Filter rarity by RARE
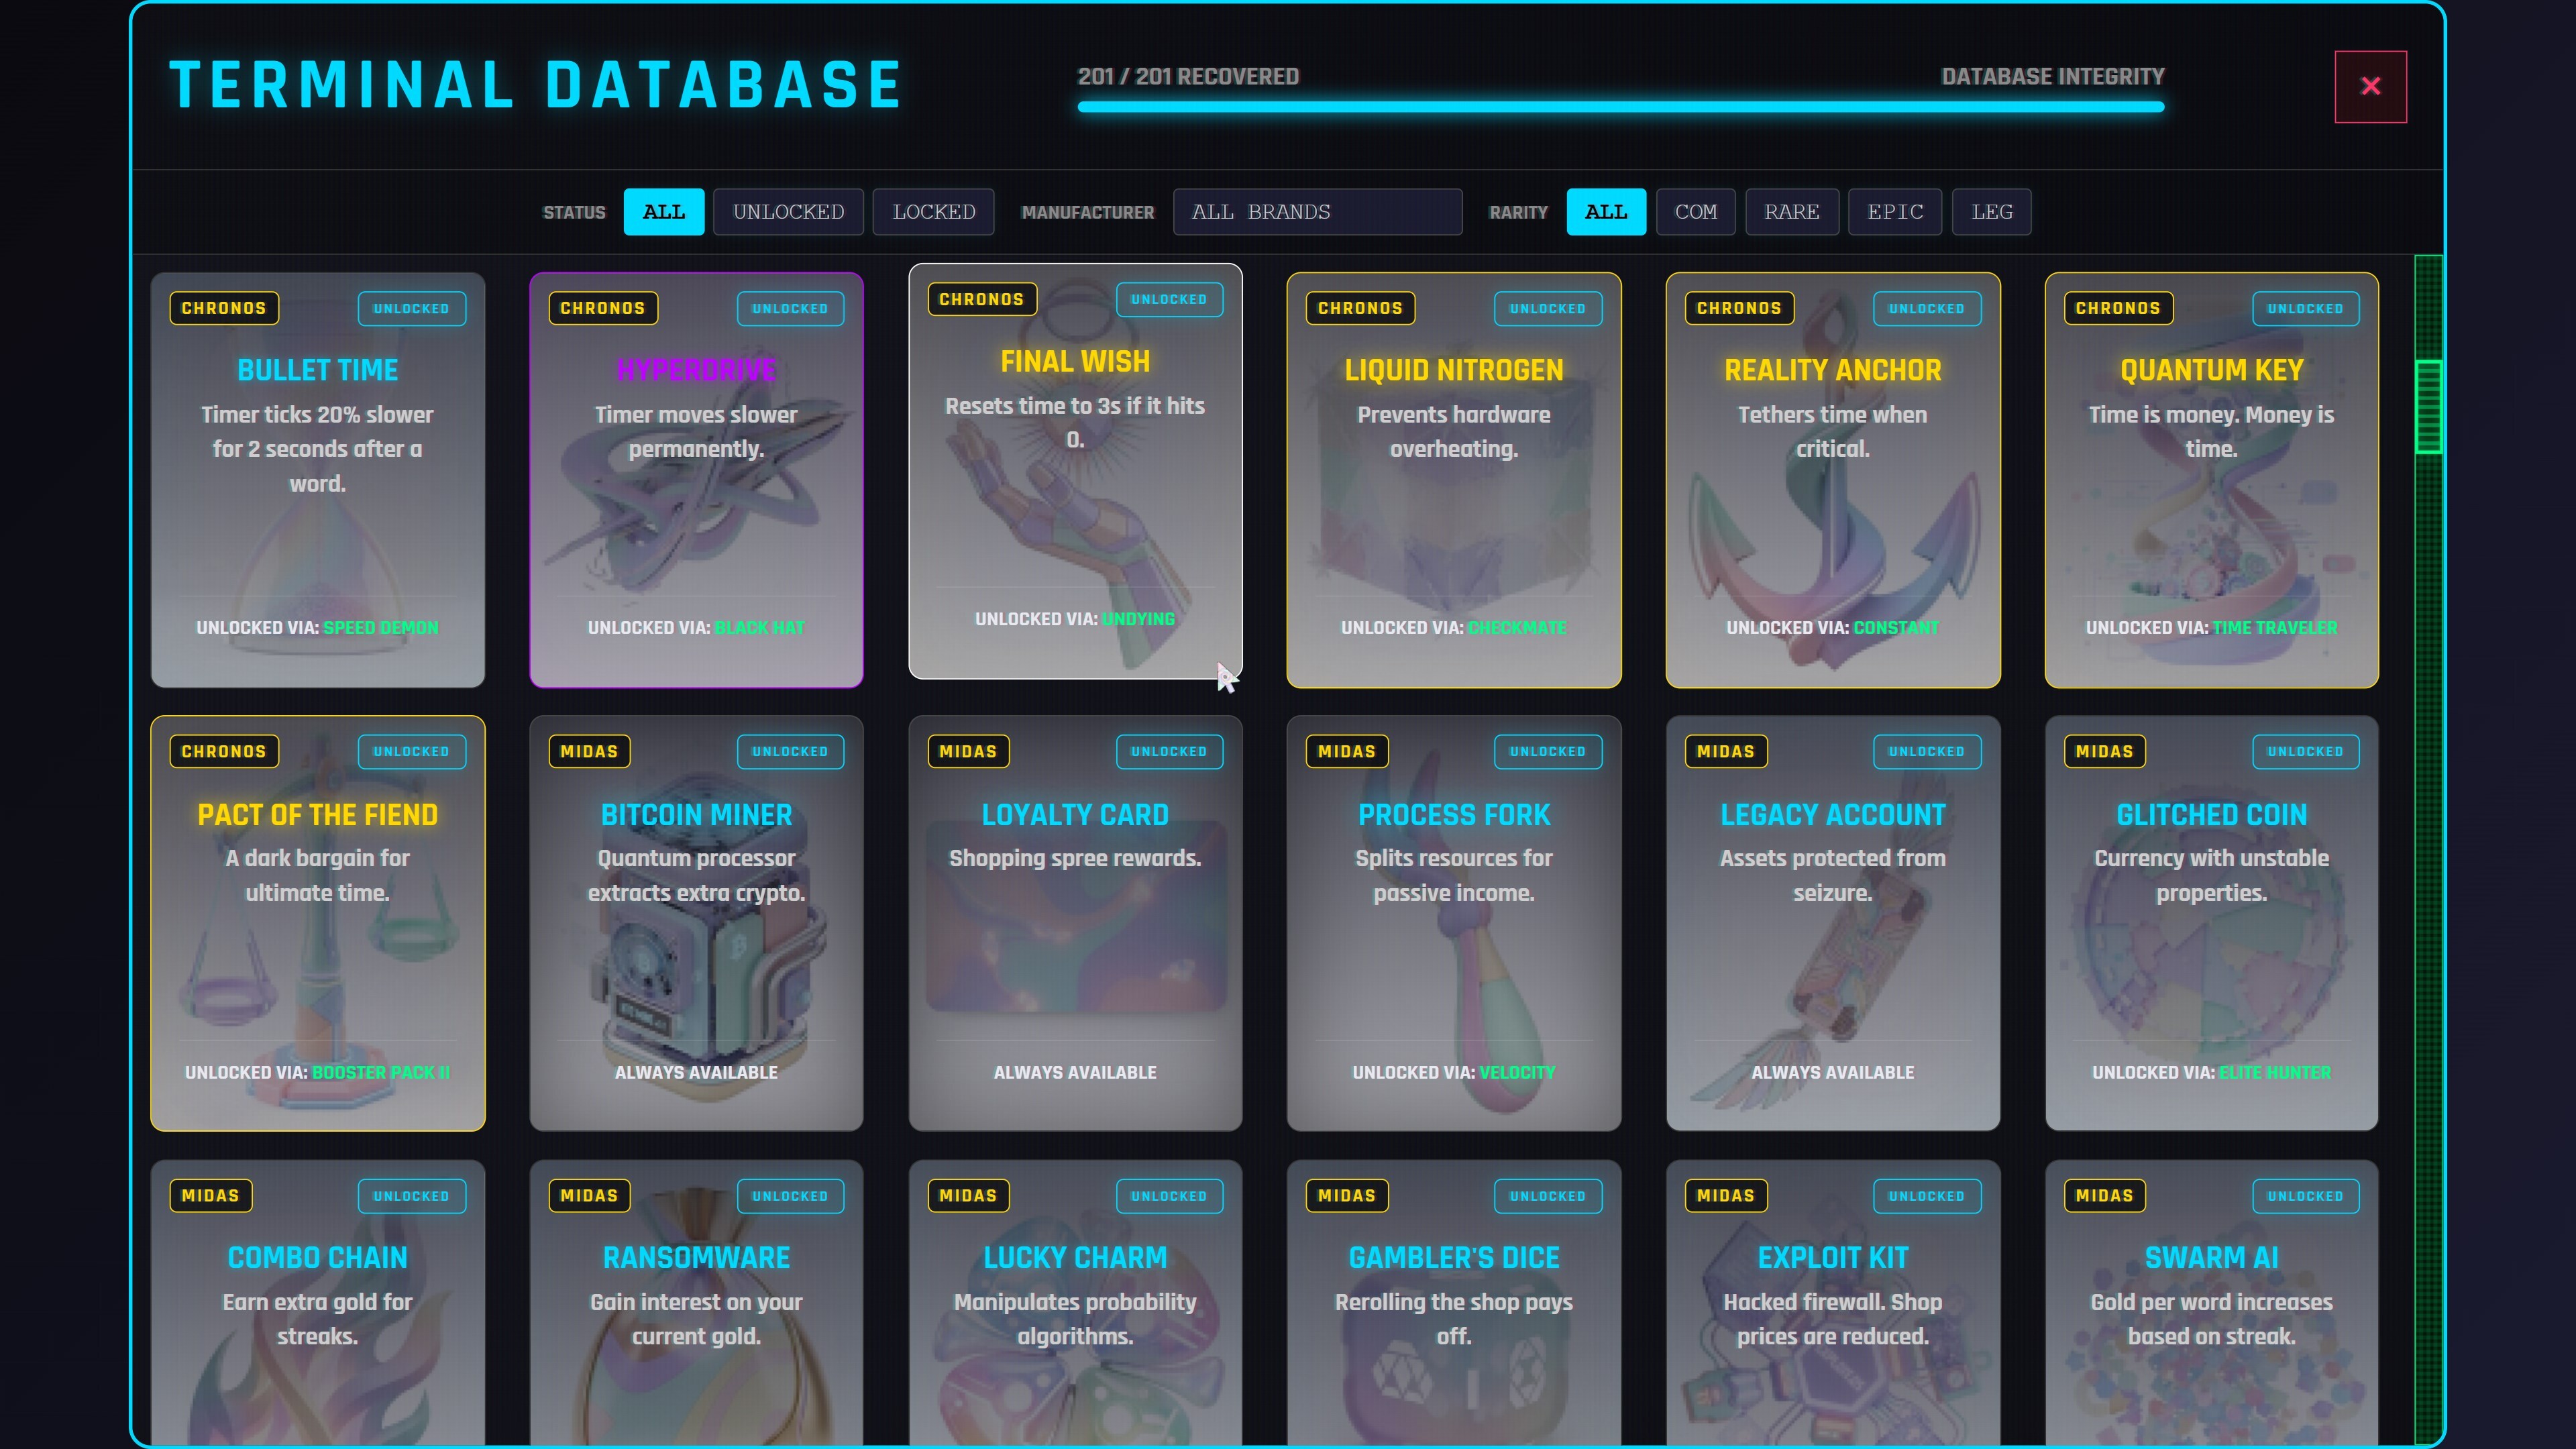Image resolution: width=2576 pixels, height=1449 pixels. click(x=1792, y=212)
